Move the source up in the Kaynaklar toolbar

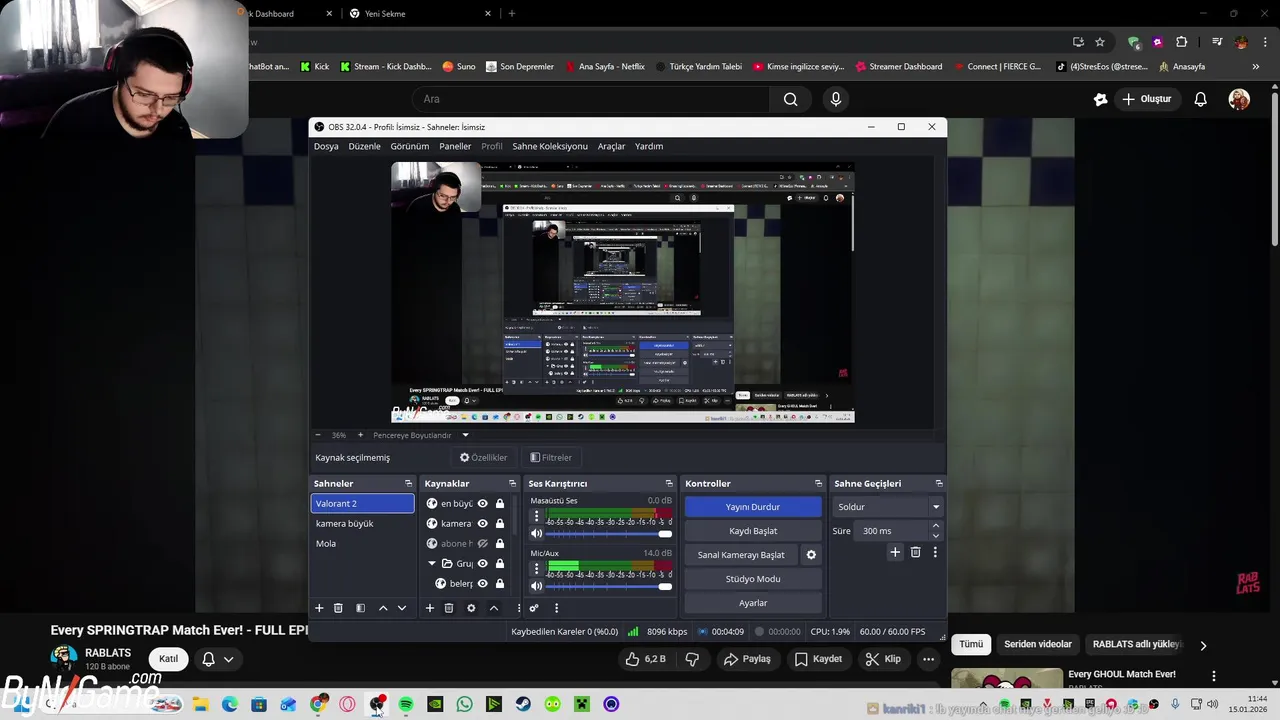493,608
